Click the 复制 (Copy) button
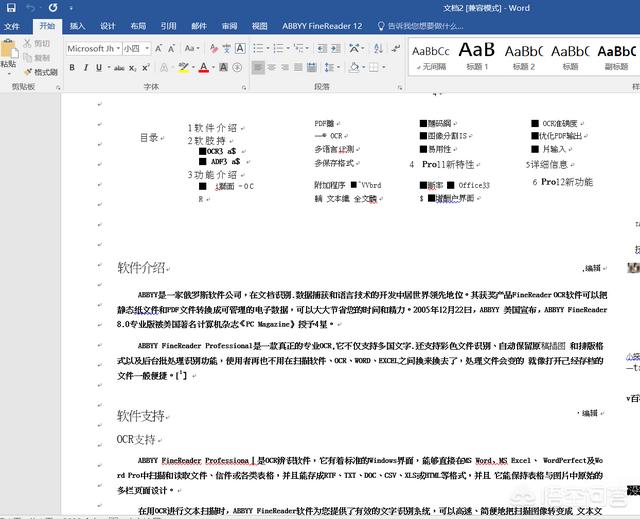This screenshot has height=519, width=640. (37, 58)
